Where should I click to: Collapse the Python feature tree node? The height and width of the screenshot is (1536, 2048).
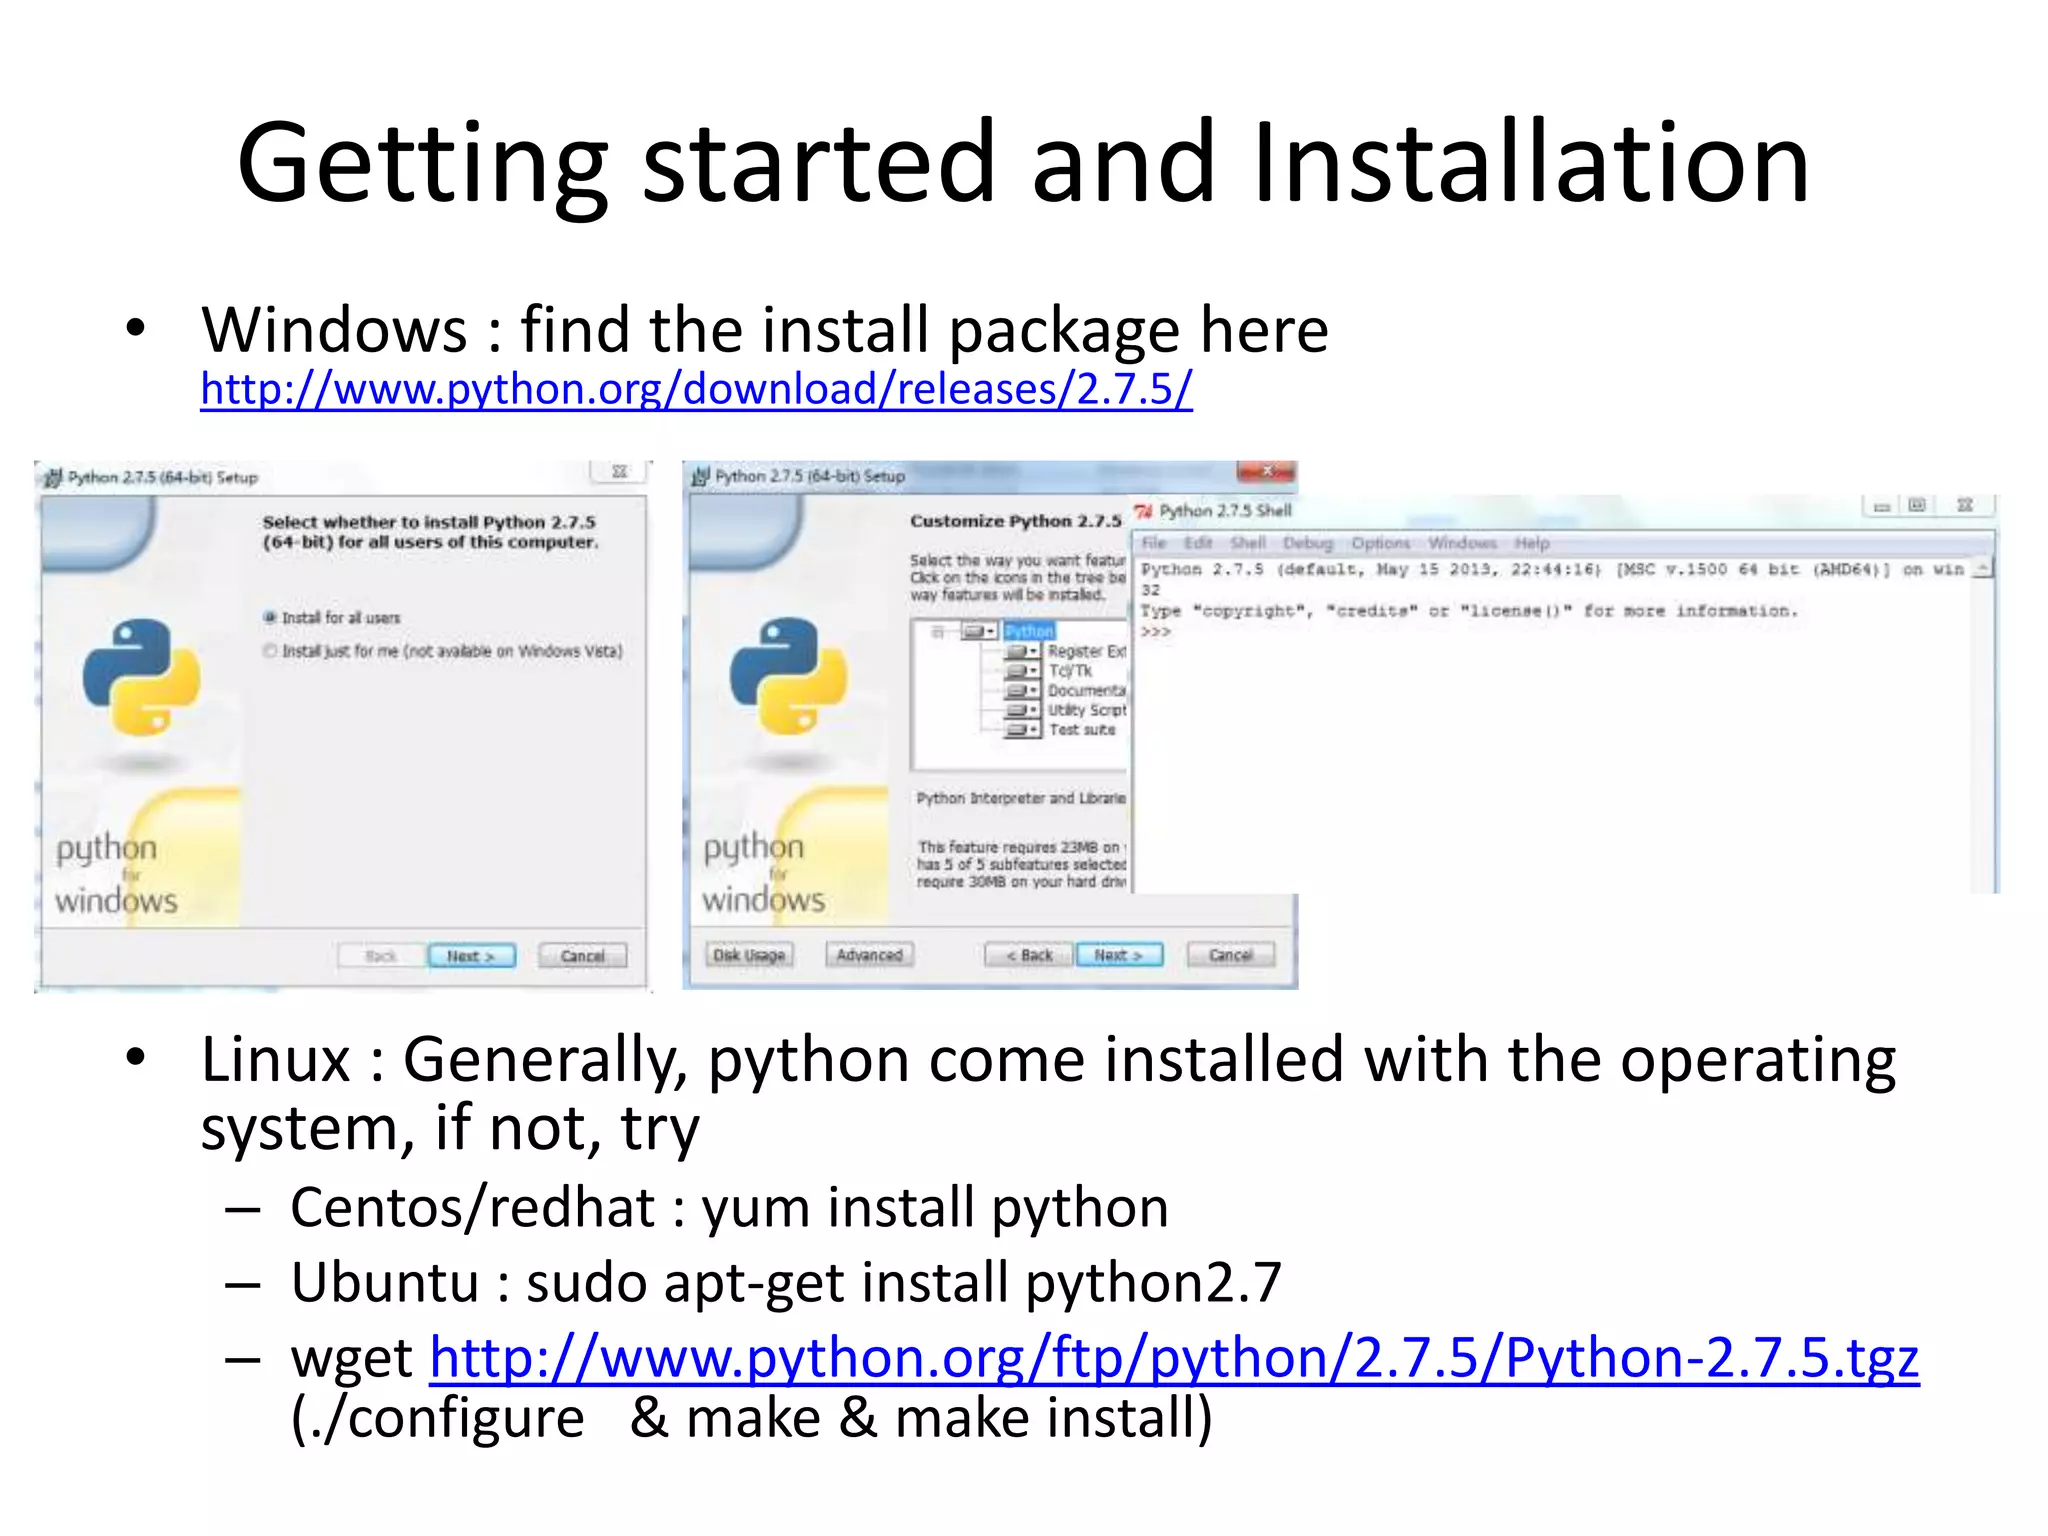tap(937, 631)
